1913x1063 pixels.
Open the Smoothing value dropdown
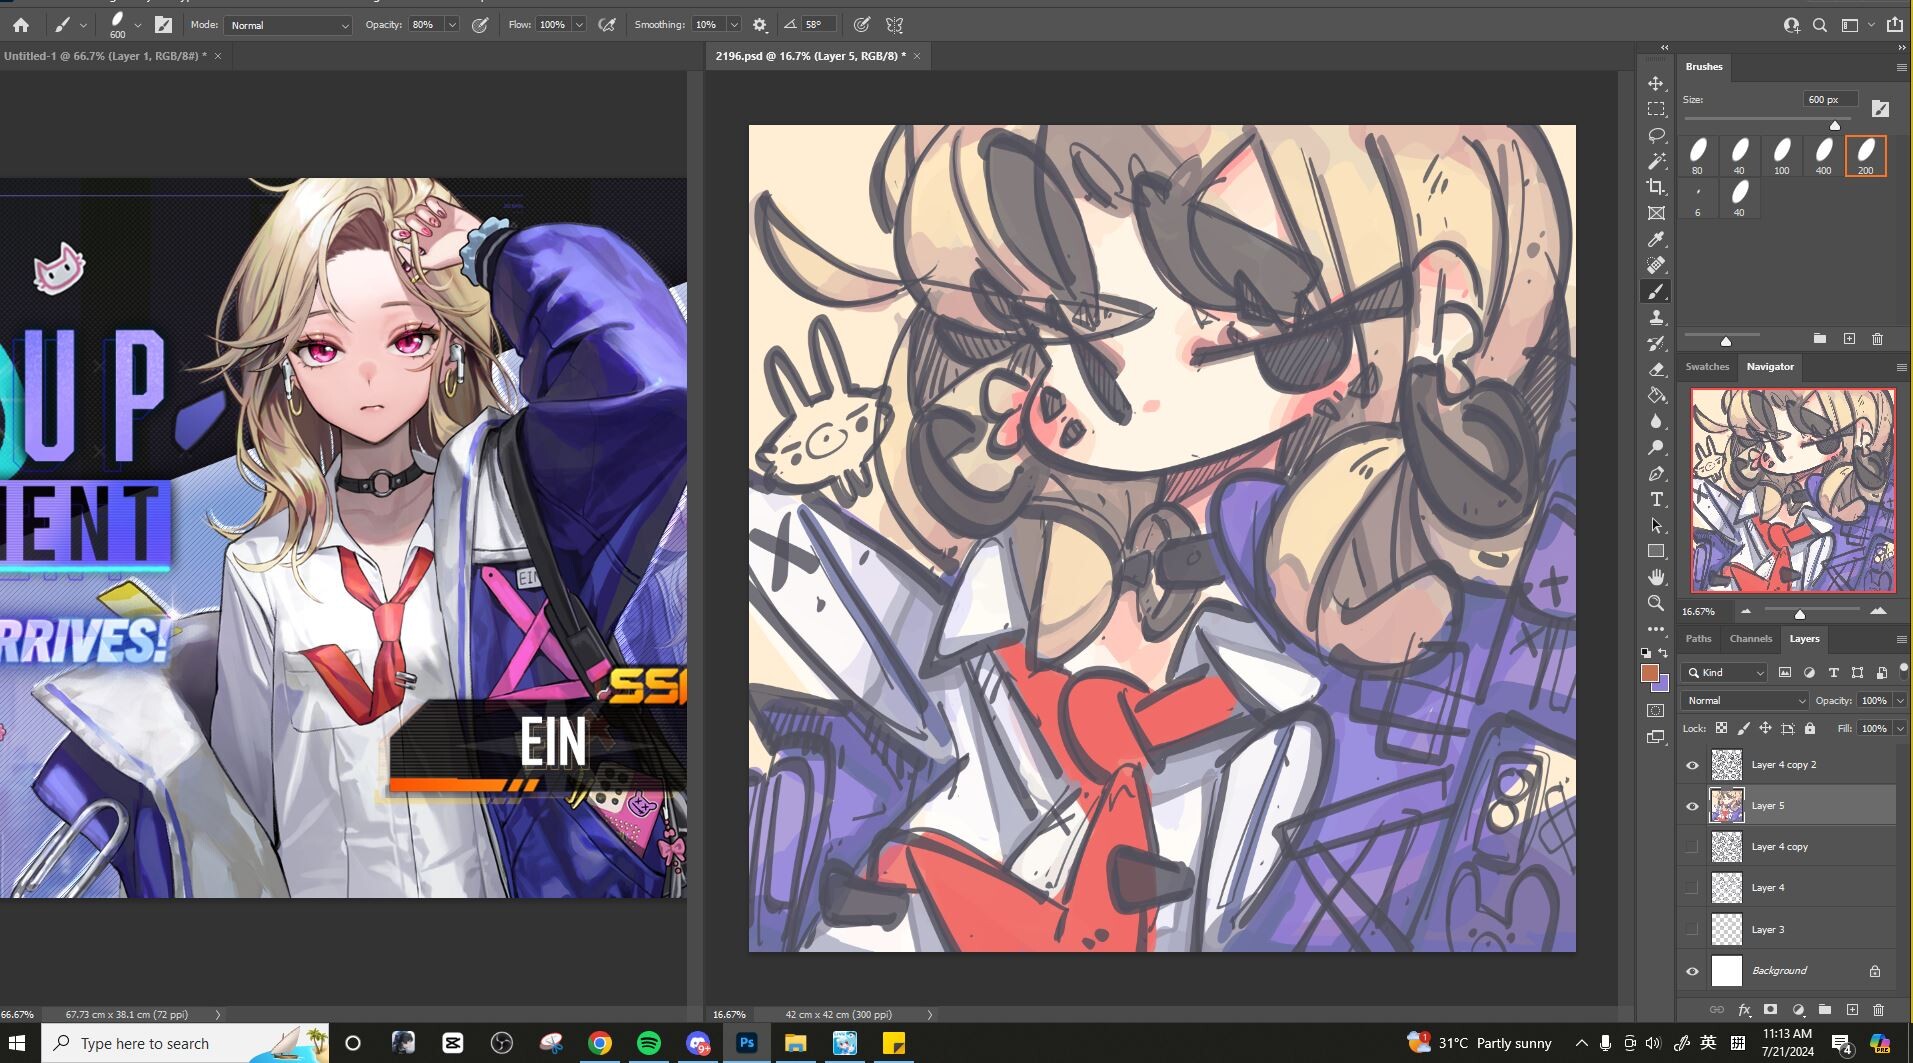point(734,25)
